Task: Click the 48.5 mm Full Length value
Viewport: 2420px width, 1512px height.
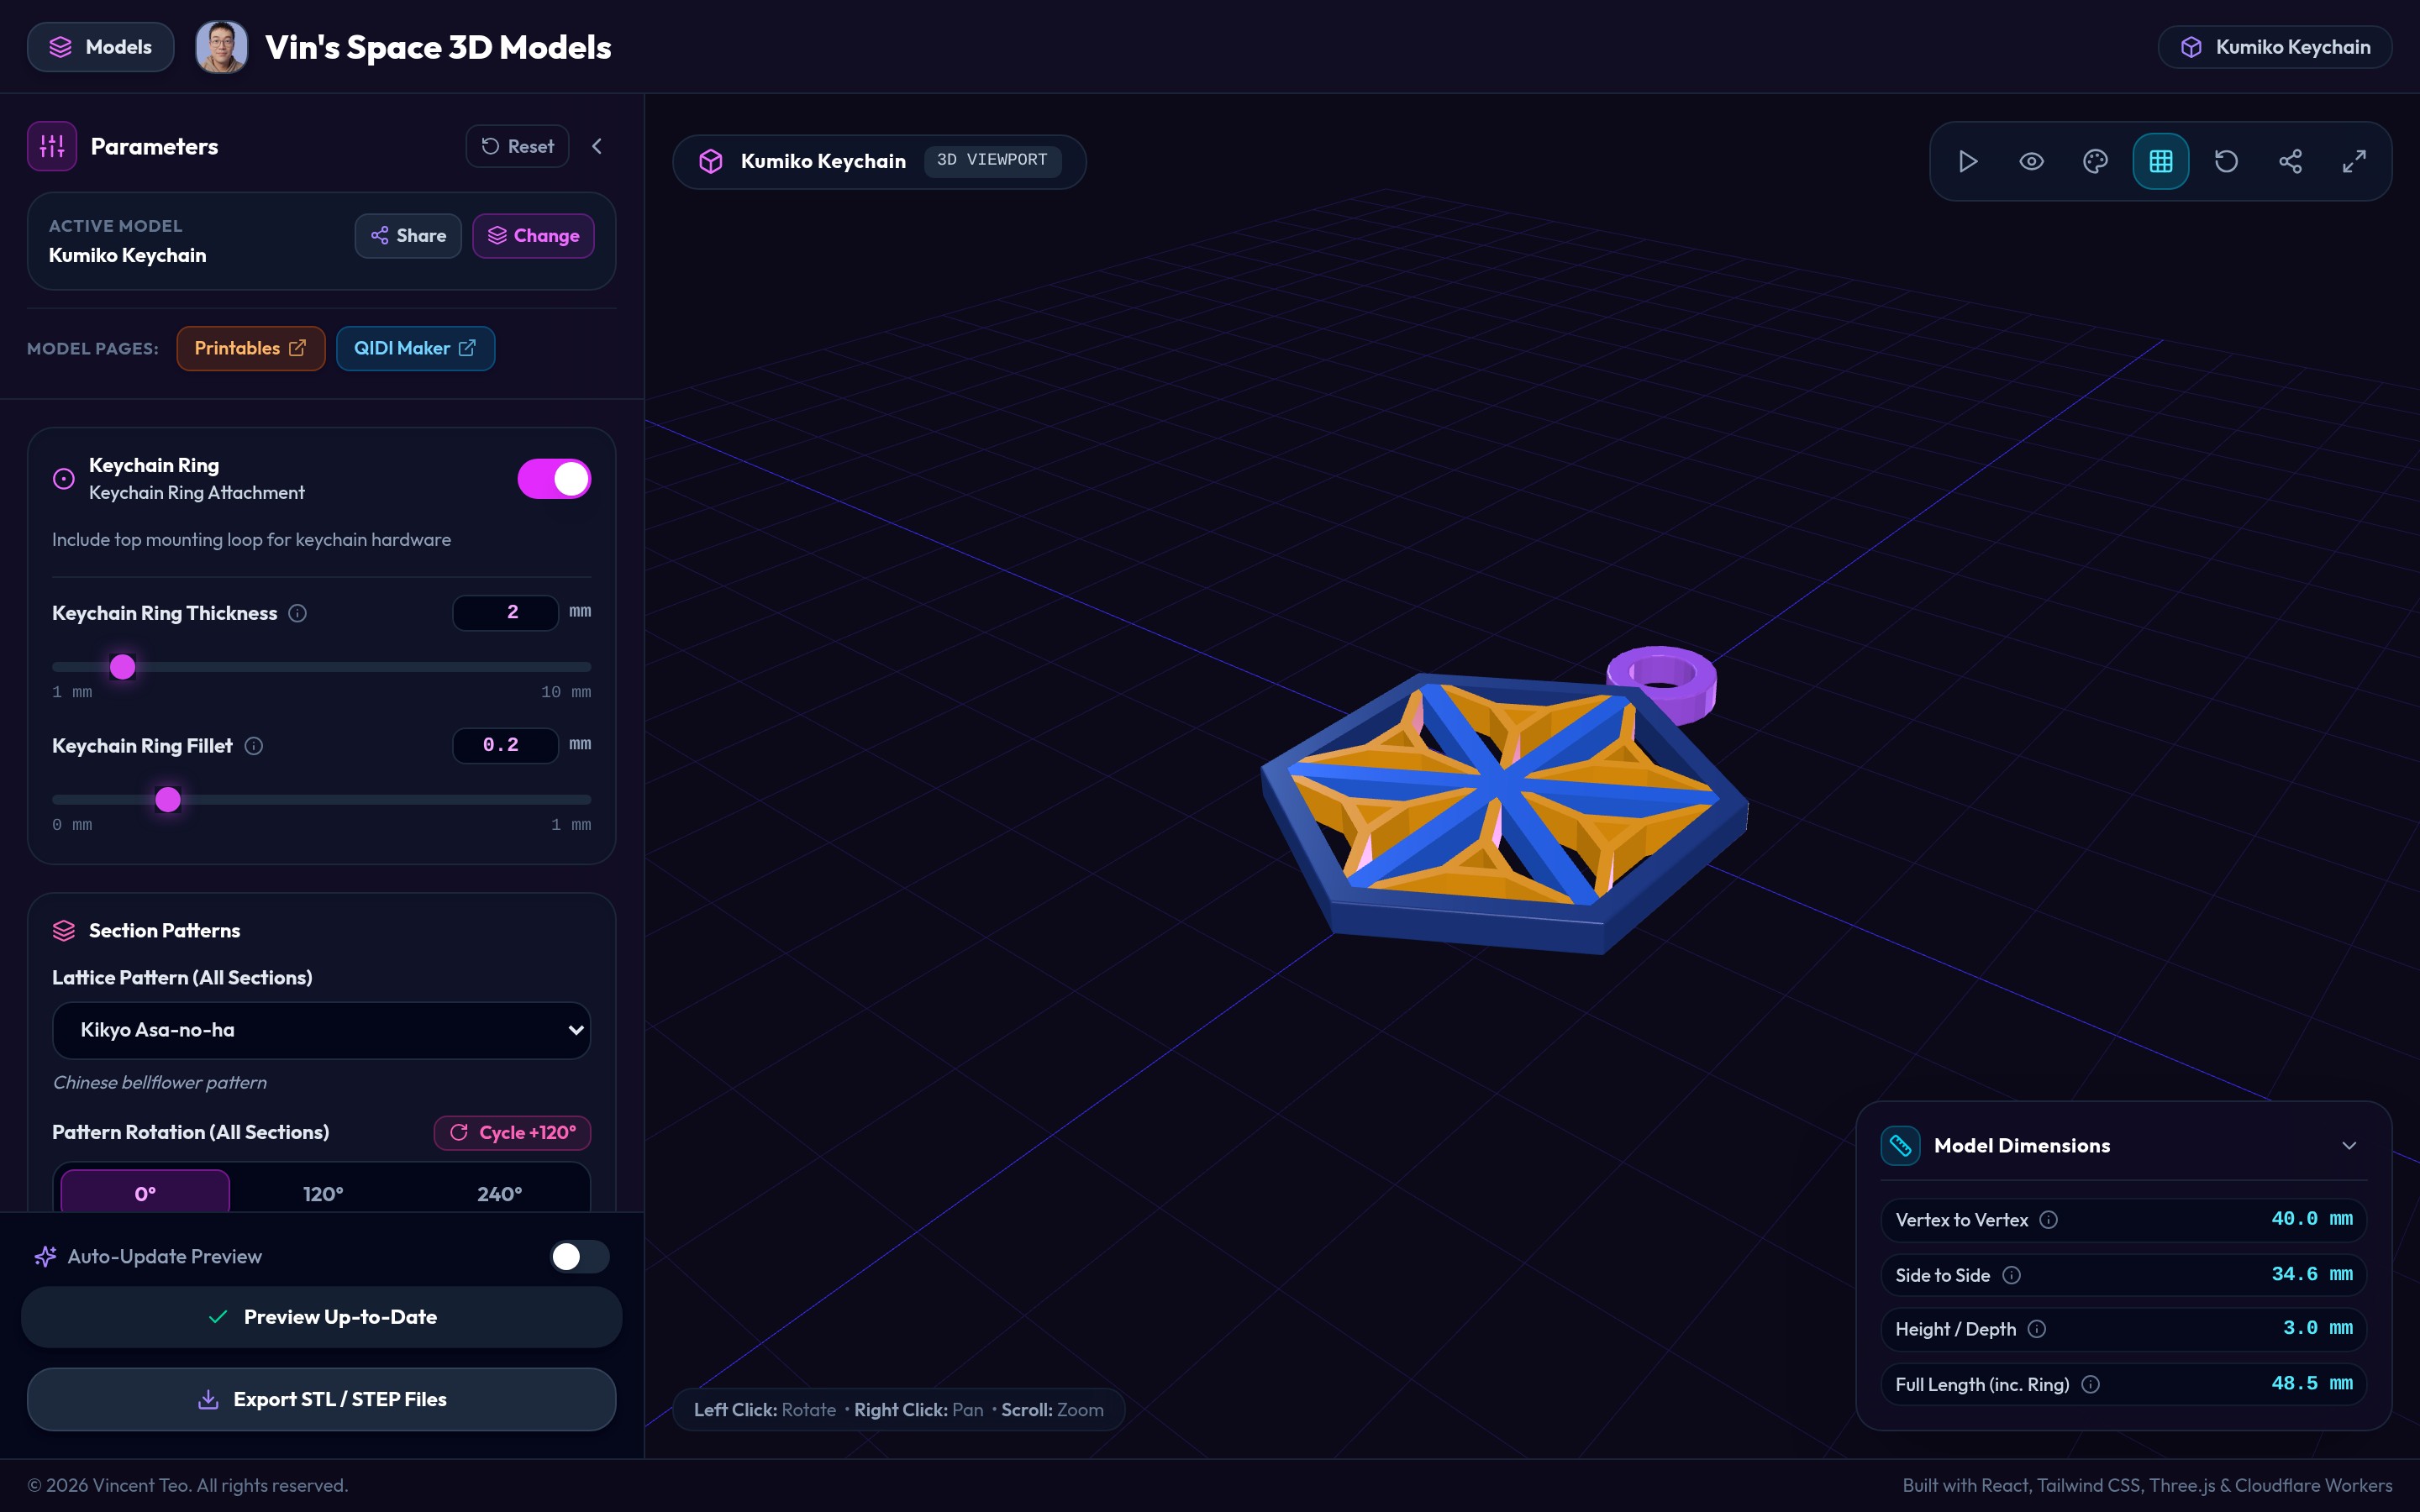Action: tap(2312, 1384)
